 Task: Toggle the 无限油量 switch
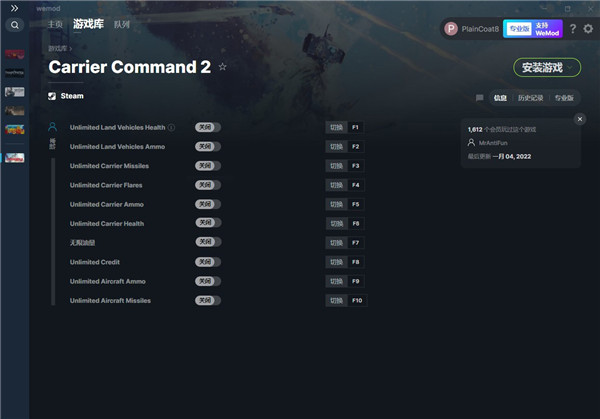208,242
